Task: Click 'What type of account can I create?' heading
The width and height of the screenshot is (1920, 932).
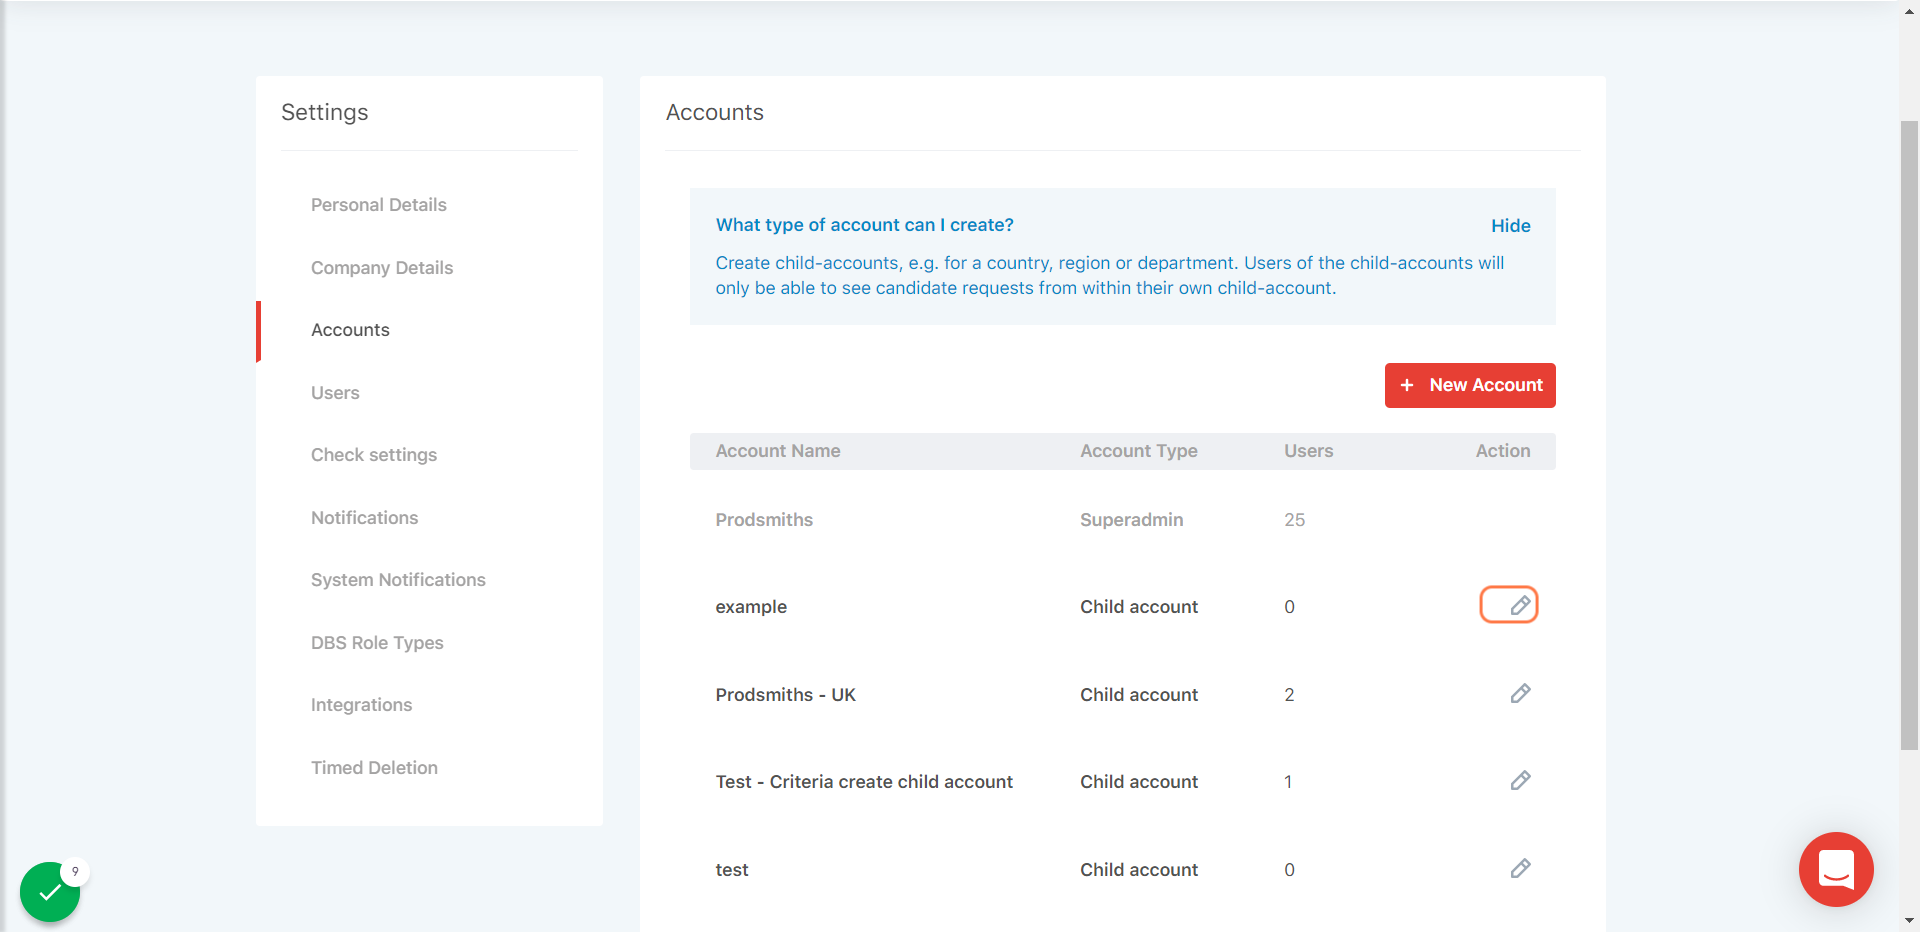Action: 865,225
